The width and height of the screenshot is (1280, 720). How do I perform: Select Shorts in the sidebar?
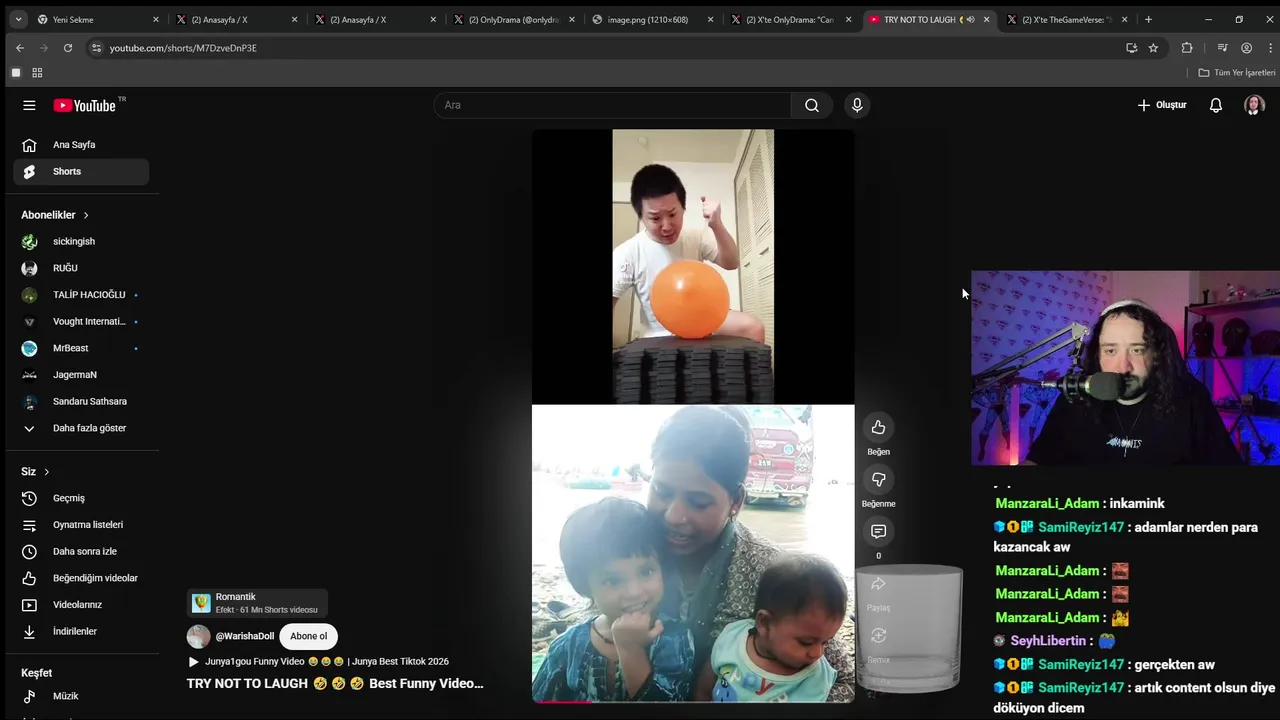pos(81,172)
